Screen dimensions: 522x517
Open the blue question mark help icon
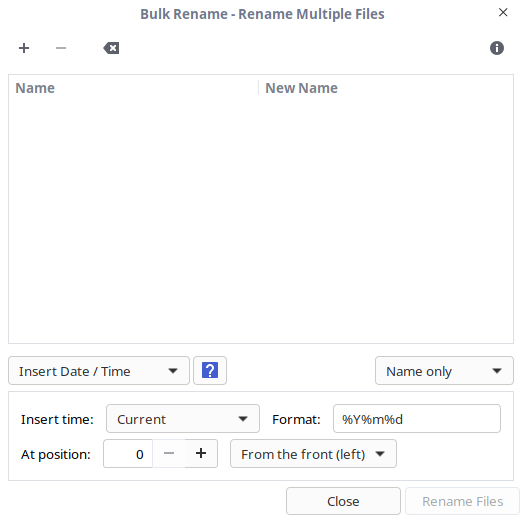pyautogui.click(x=210, y=370)
